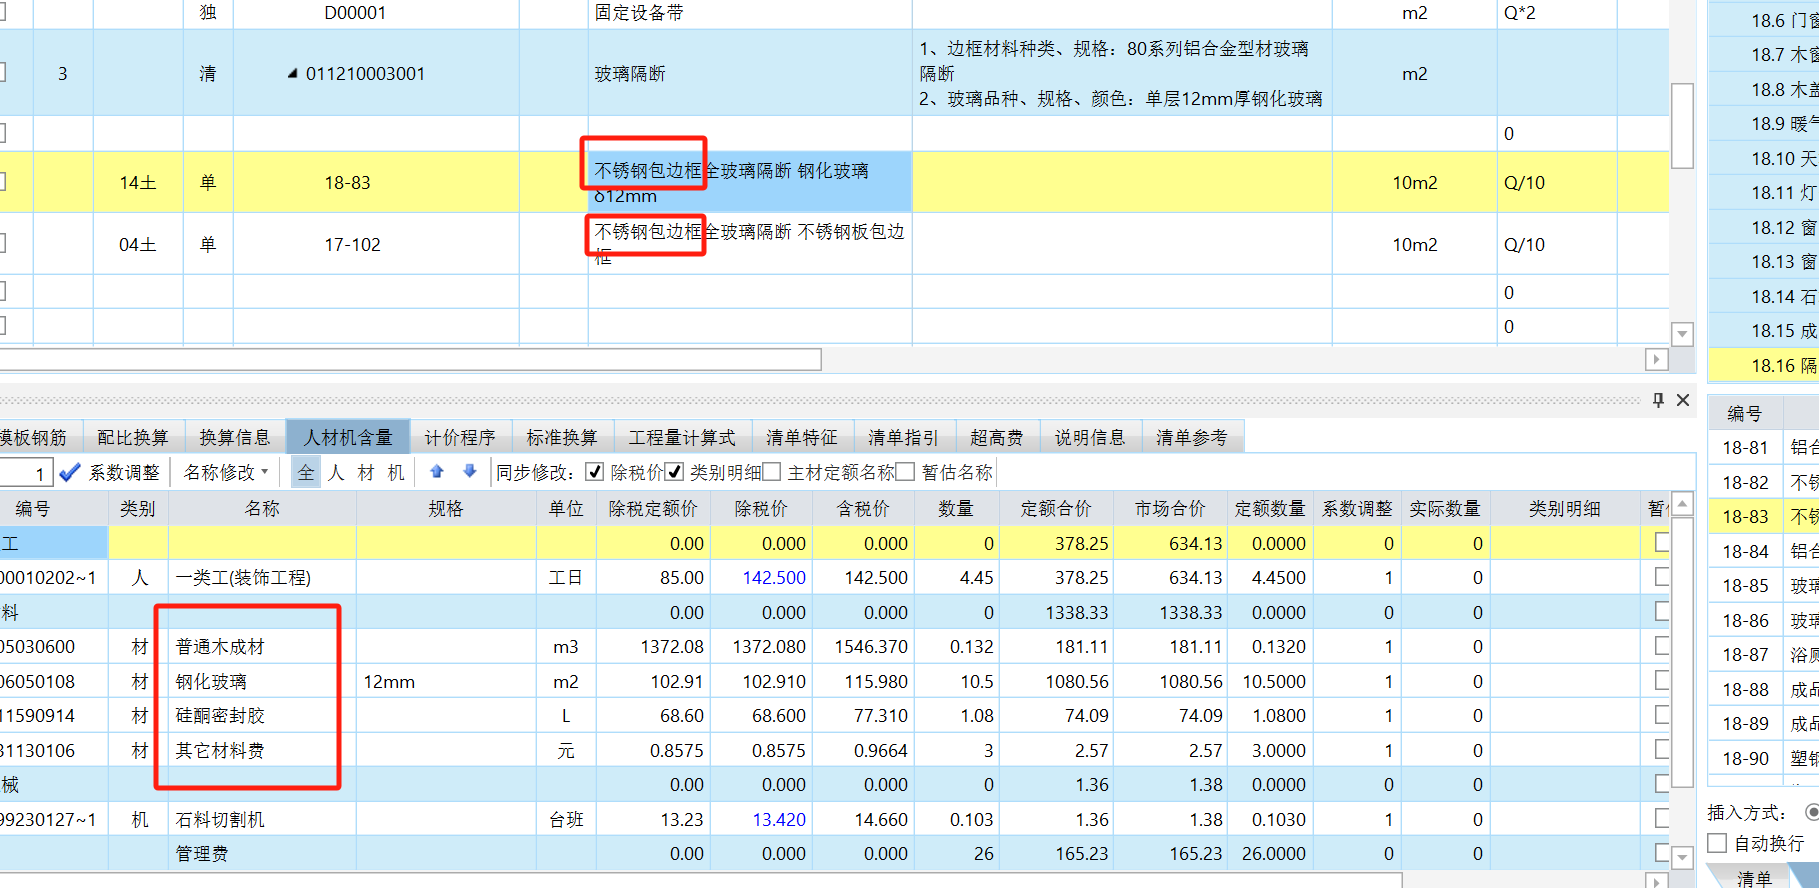Click up arrow of resource table scrollbar
The image size is (1819, 888).
click(1683, 504)
